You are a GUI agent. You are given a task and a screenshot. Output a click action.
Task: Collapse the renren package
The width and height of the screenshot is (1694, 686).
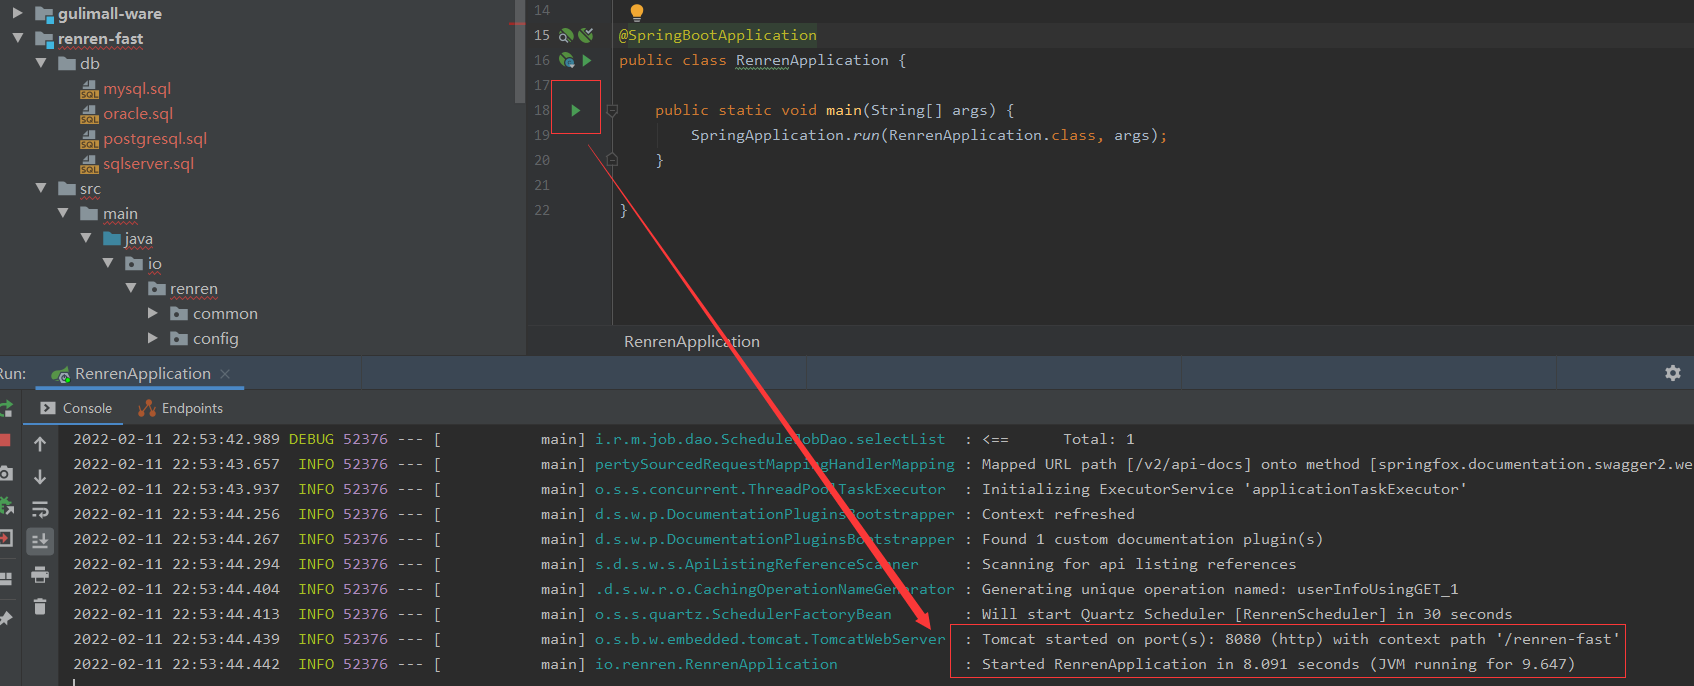tap(131, 288)
